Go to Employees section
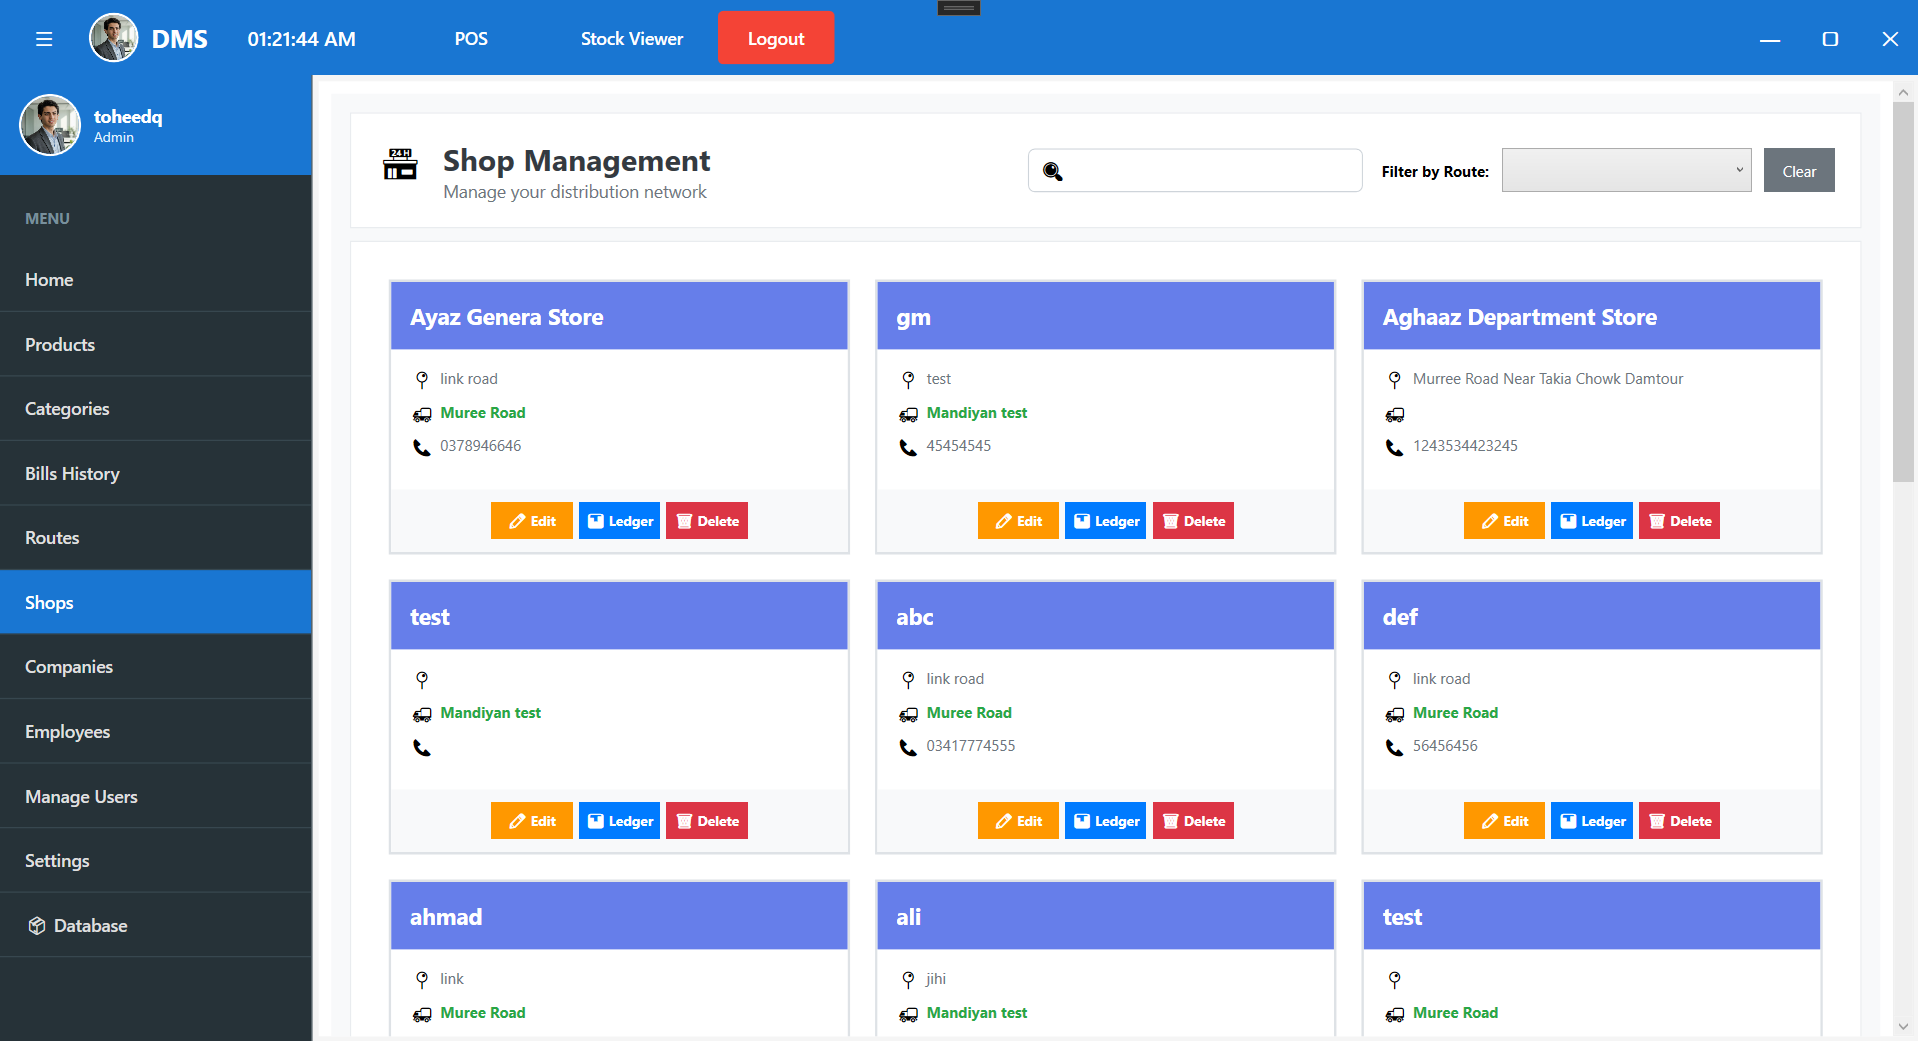The width and height of the screenshot is (1918, 1041). (156, 732)
